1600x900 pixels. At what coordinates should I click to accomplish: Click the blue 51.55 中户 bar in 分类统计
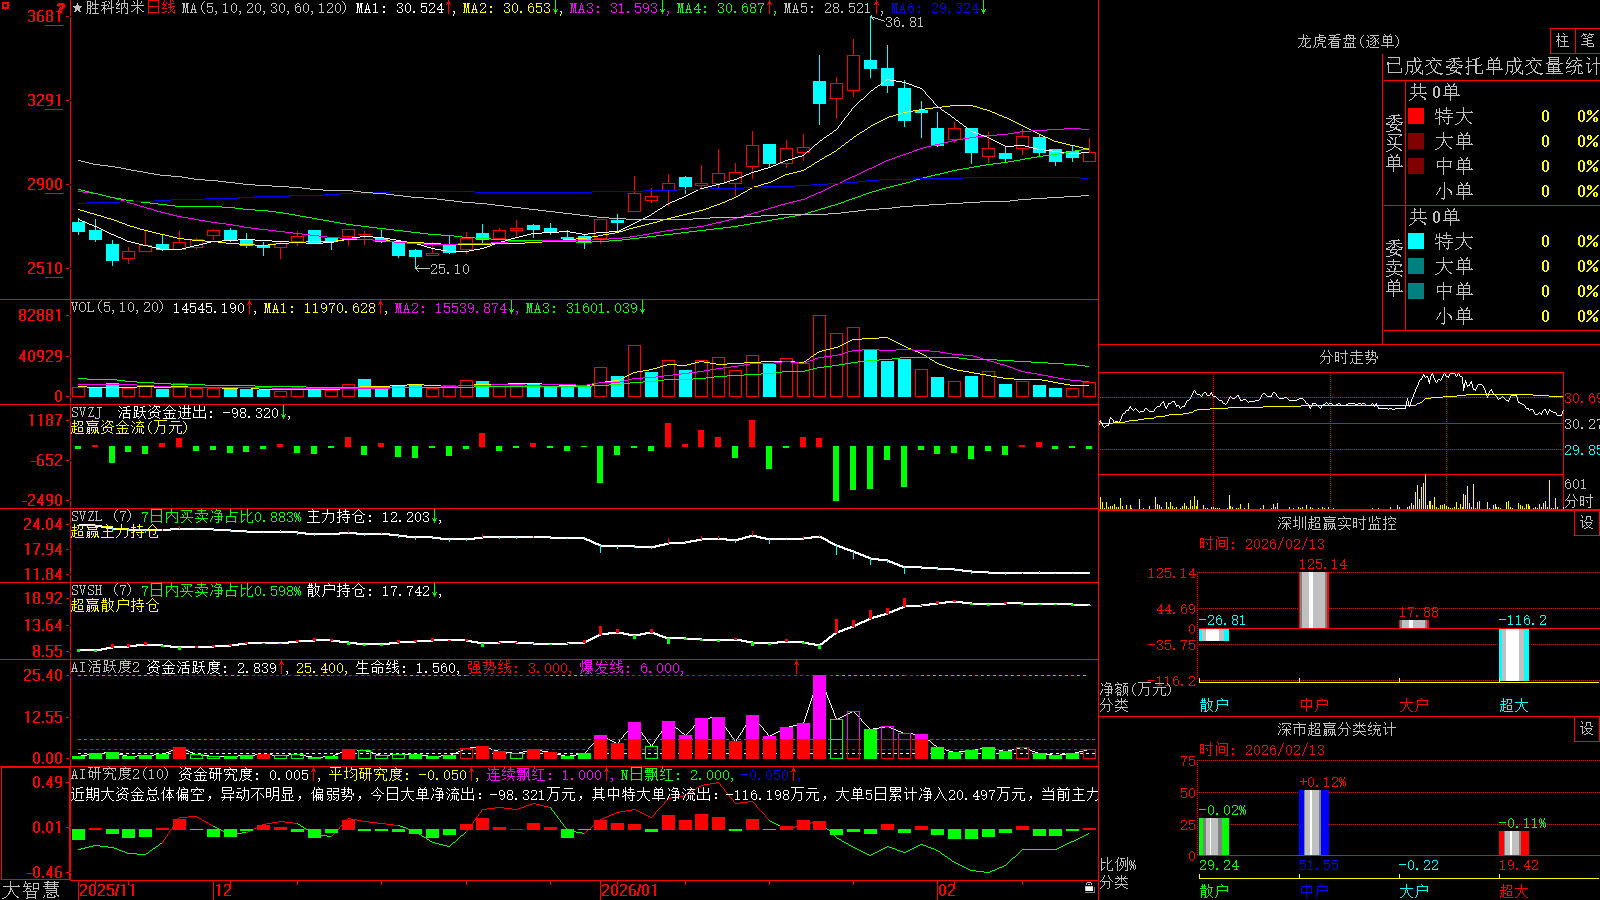point(1314,823)
